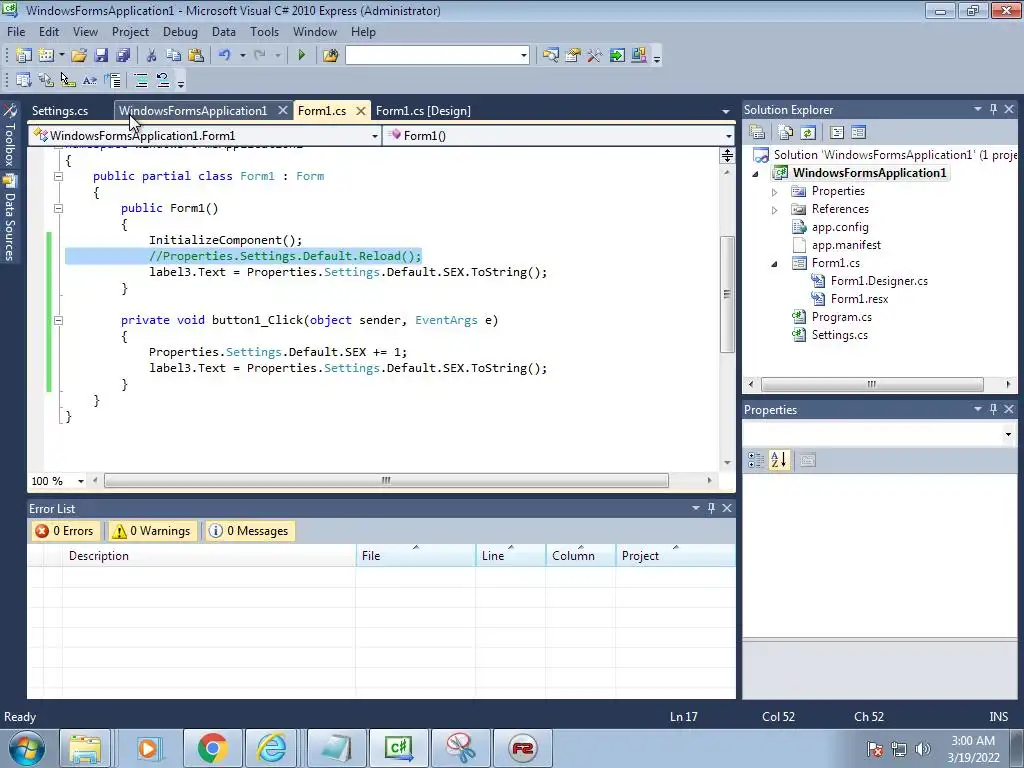Undo the last edit with Undo icon
1024x768 pixels.
225,56
